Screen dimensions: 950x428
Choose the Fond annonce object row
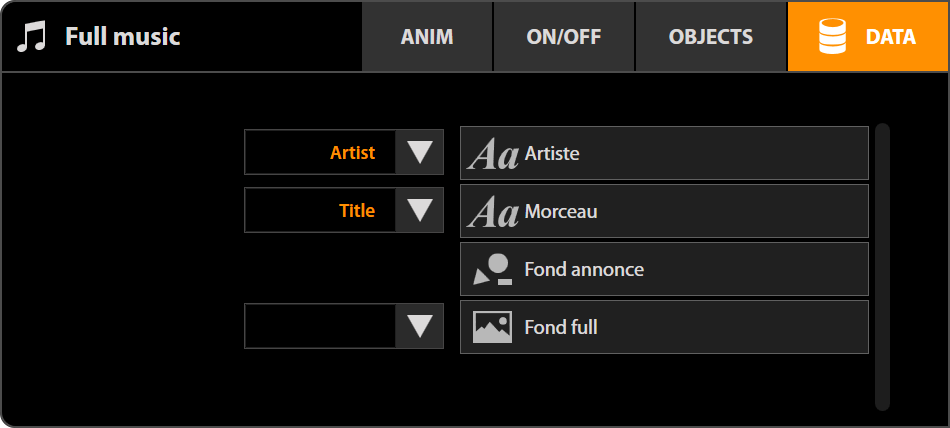[690, 269]
